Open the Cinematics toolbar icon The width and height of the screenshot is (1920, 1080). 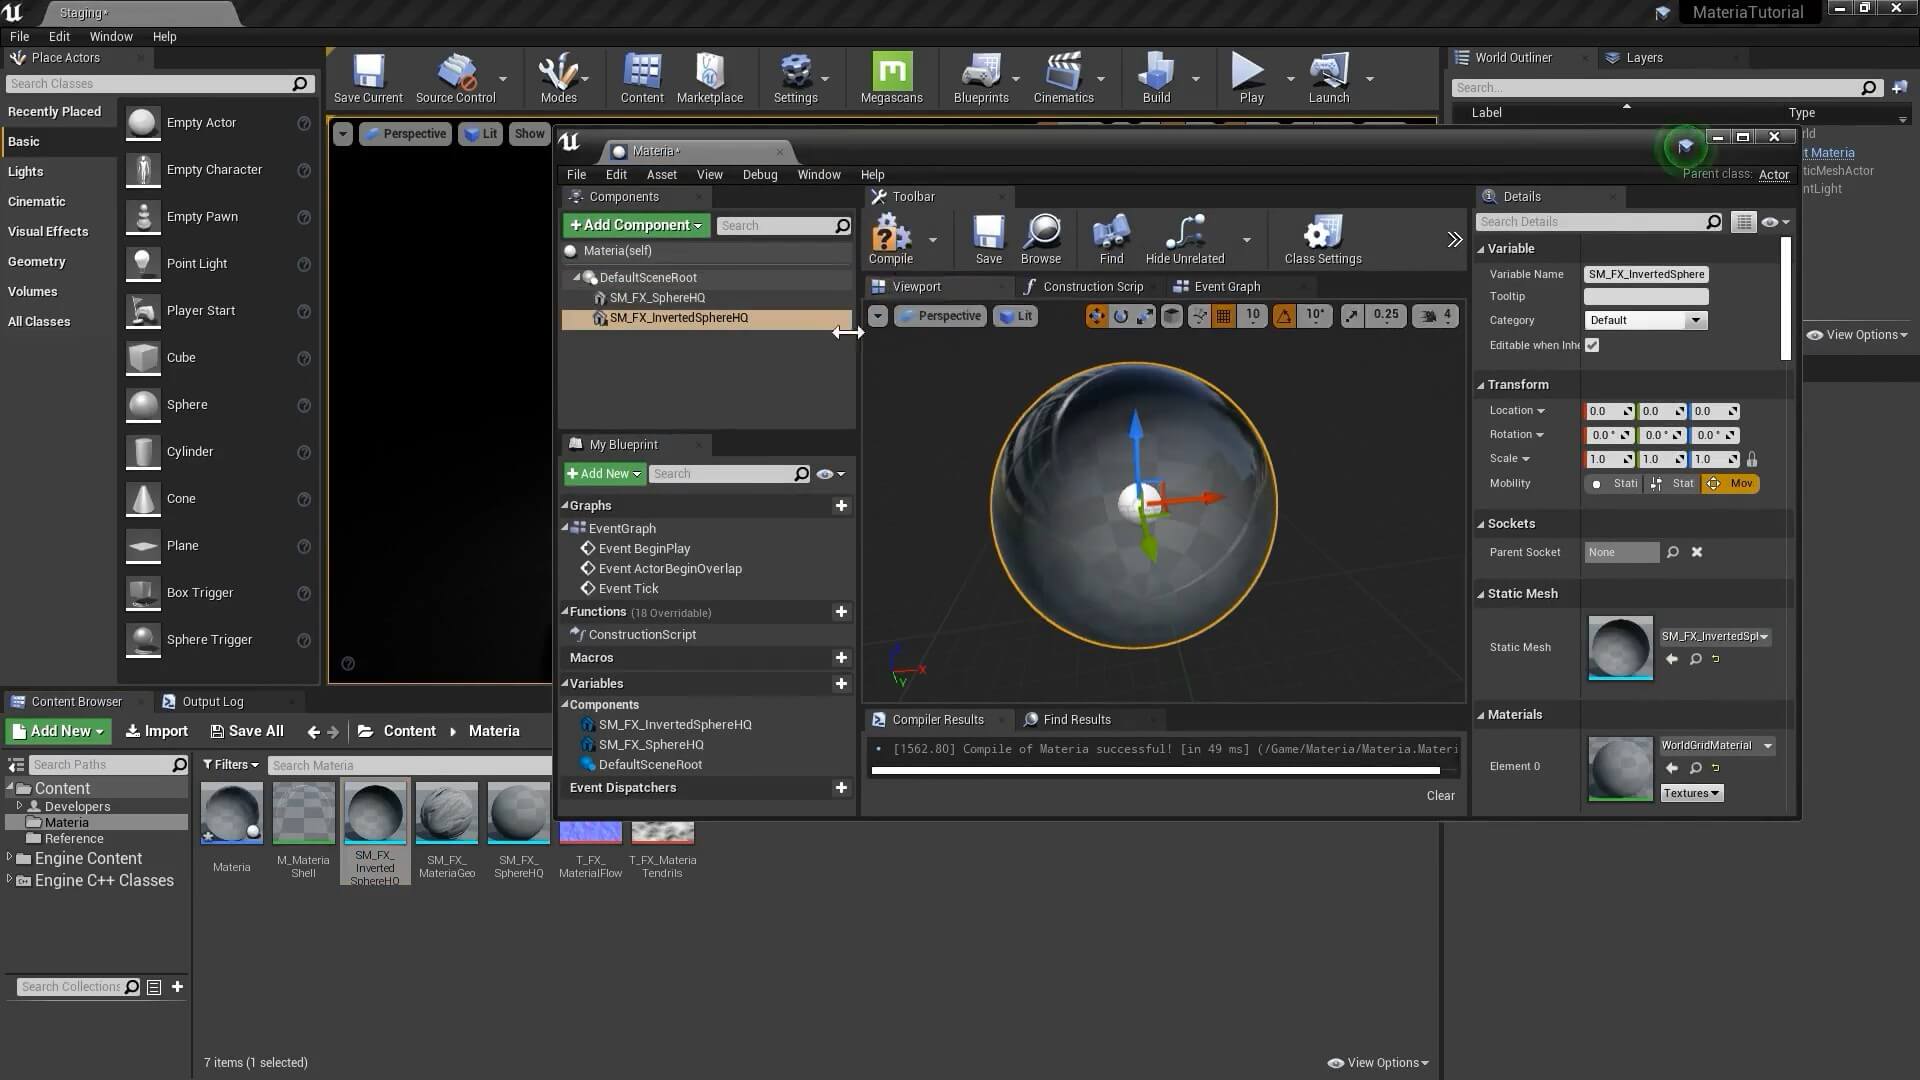tap(1063, 78)
